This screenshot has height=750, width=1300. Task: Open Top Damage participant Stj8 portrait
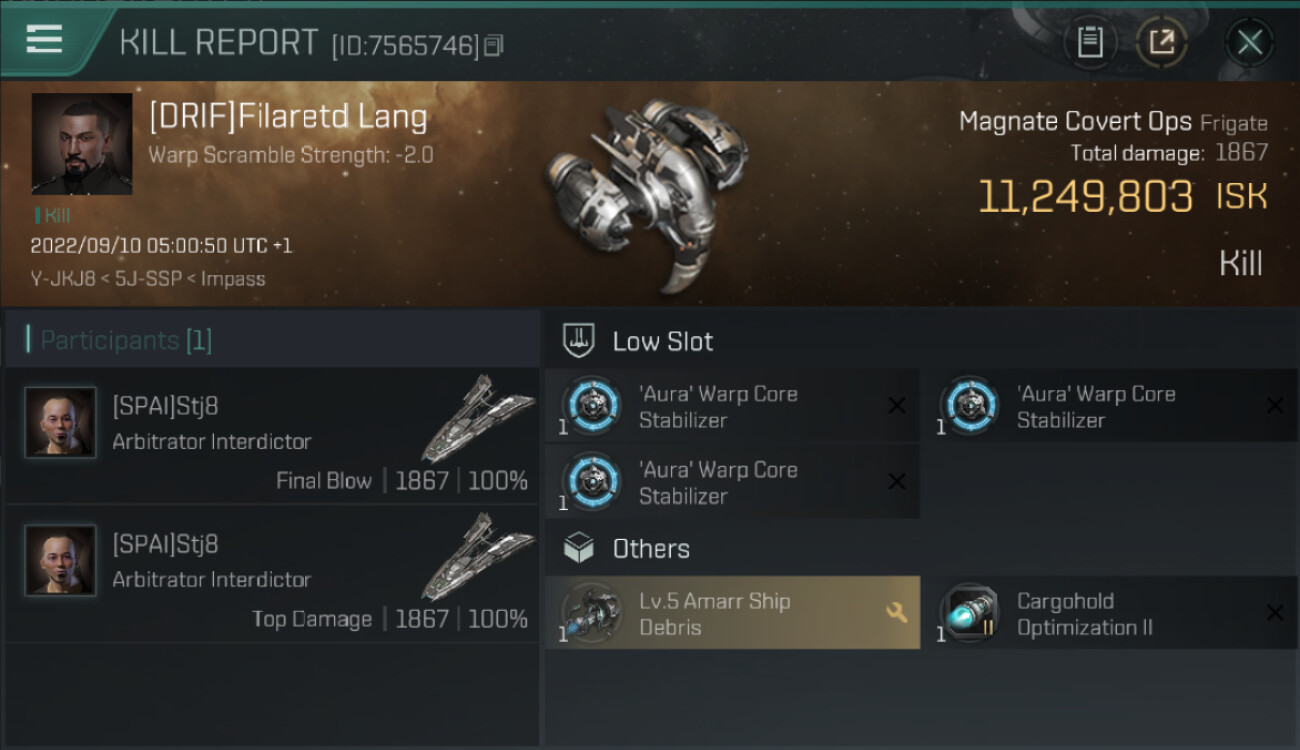click(60, 561)
